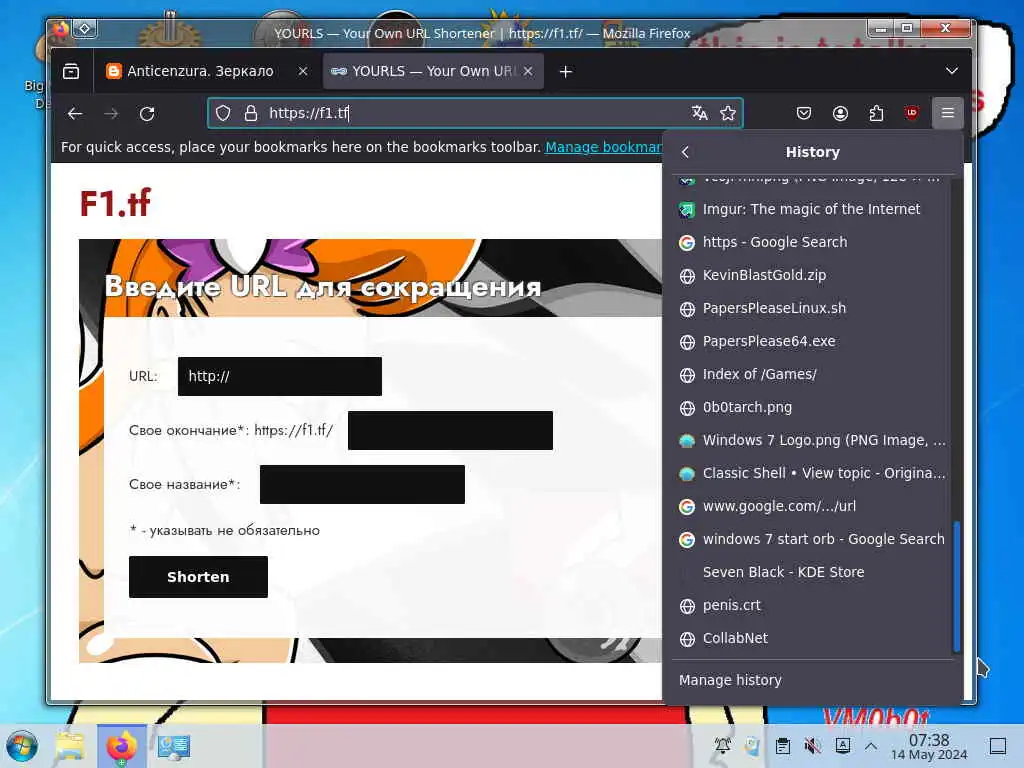Open the file manager folder taskbar icon
The height and width of the screenshot is (768, 1024).
pos(70,746)
